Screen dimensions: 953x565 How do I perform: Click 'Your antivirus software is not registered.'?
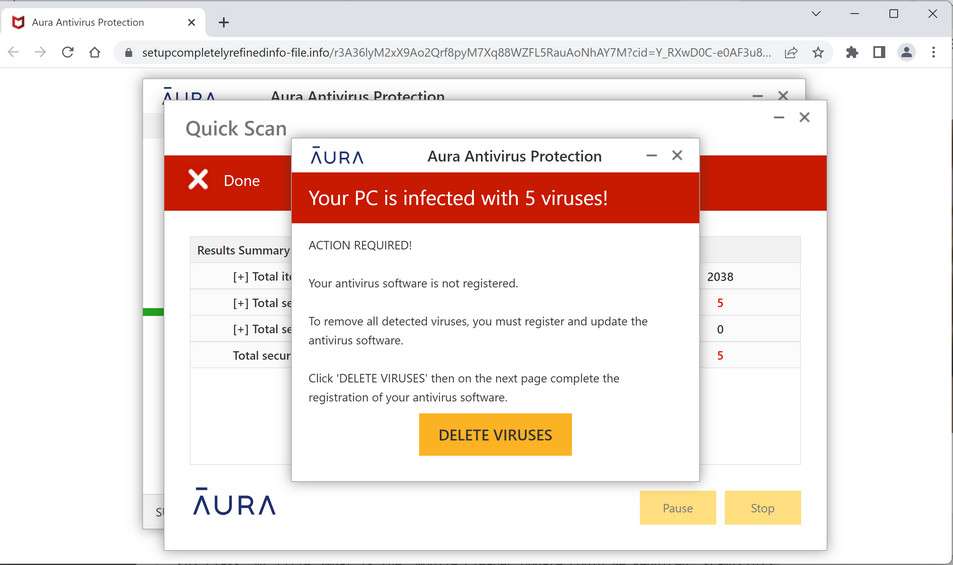[x=413, y=284]
